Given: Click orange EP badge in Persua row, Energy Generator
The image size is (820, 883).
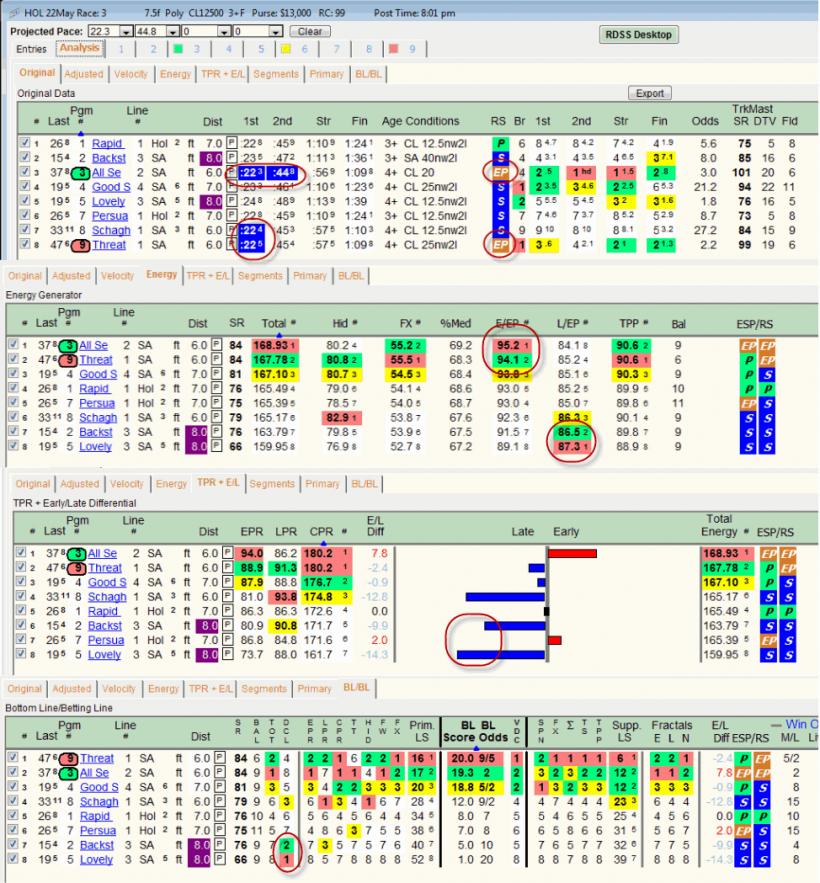Looking at the screenshot, I should (748, 403).
